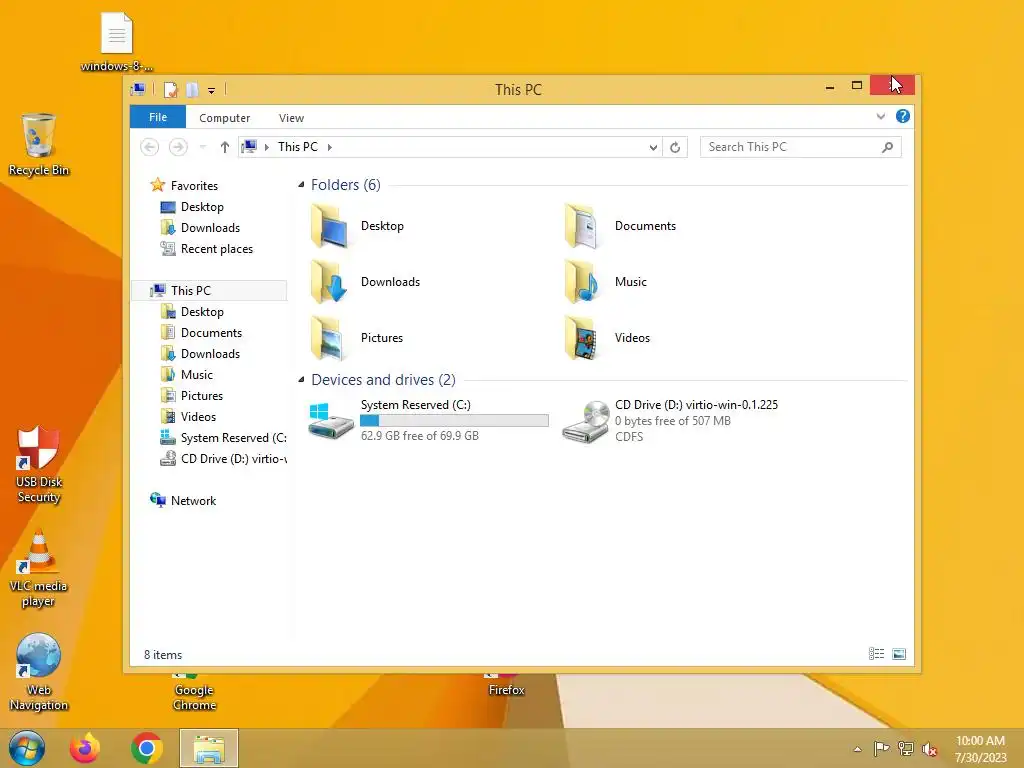Select Music under This PC tree
Screen dimensions: 1024x768
(197, 375)
